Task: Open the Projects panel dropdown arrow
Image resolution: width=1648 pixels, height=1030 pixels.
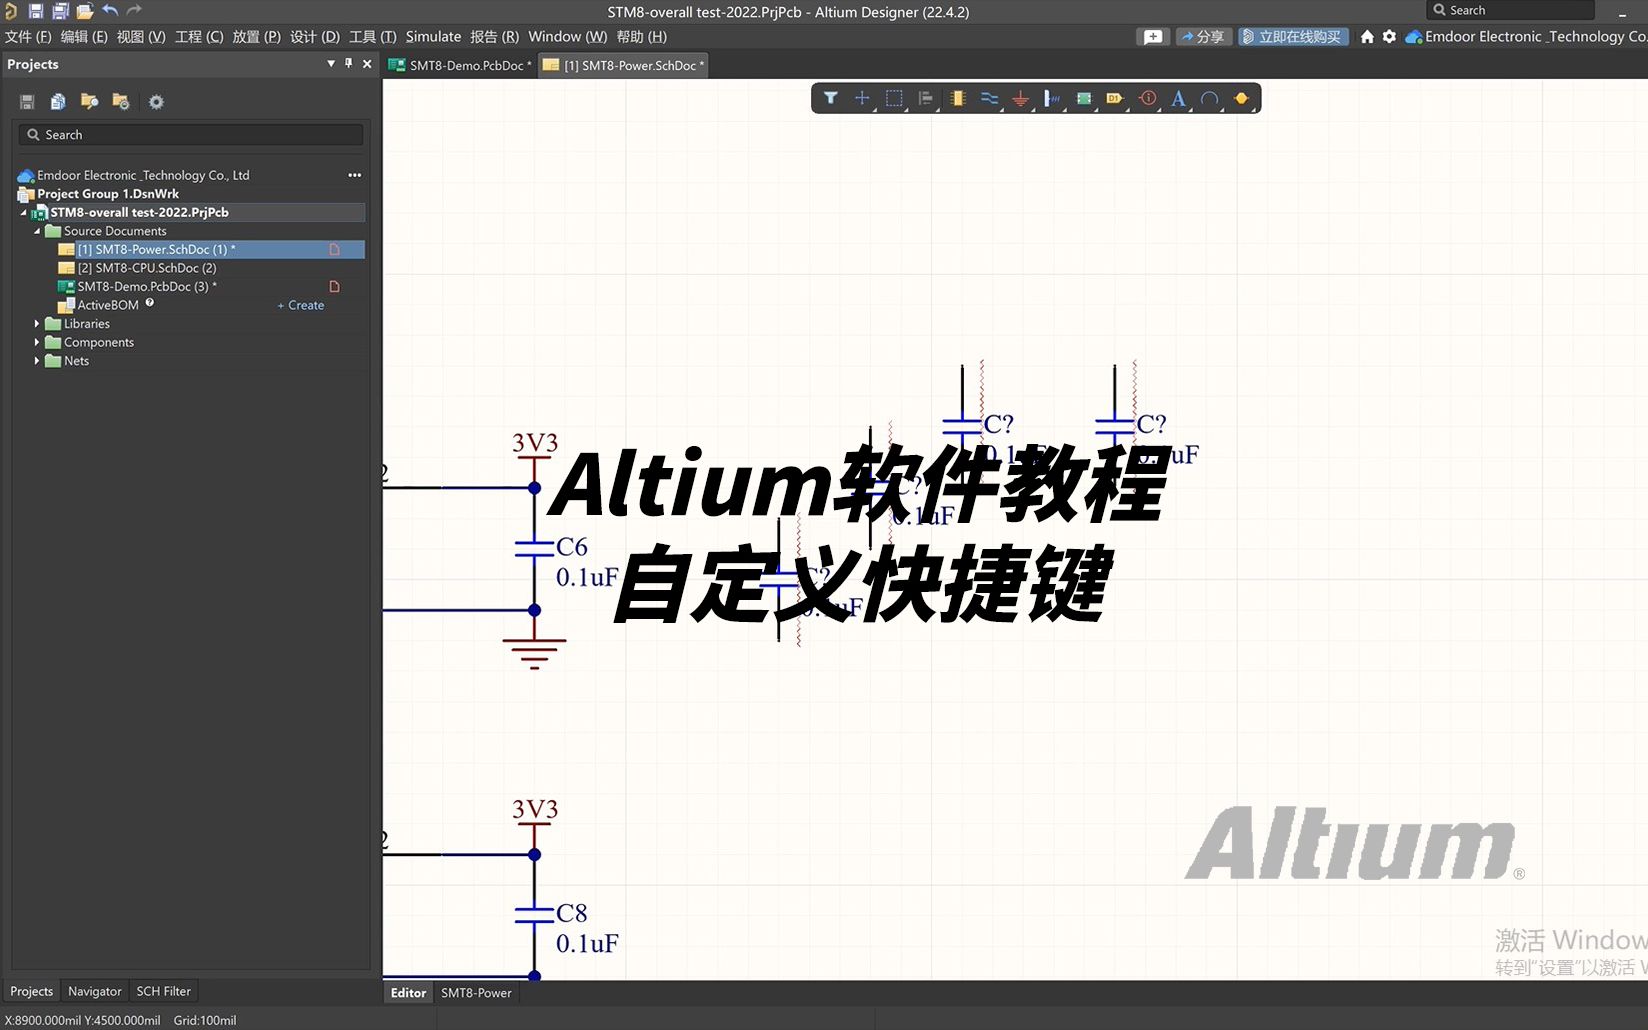Action: click(331, 63)
